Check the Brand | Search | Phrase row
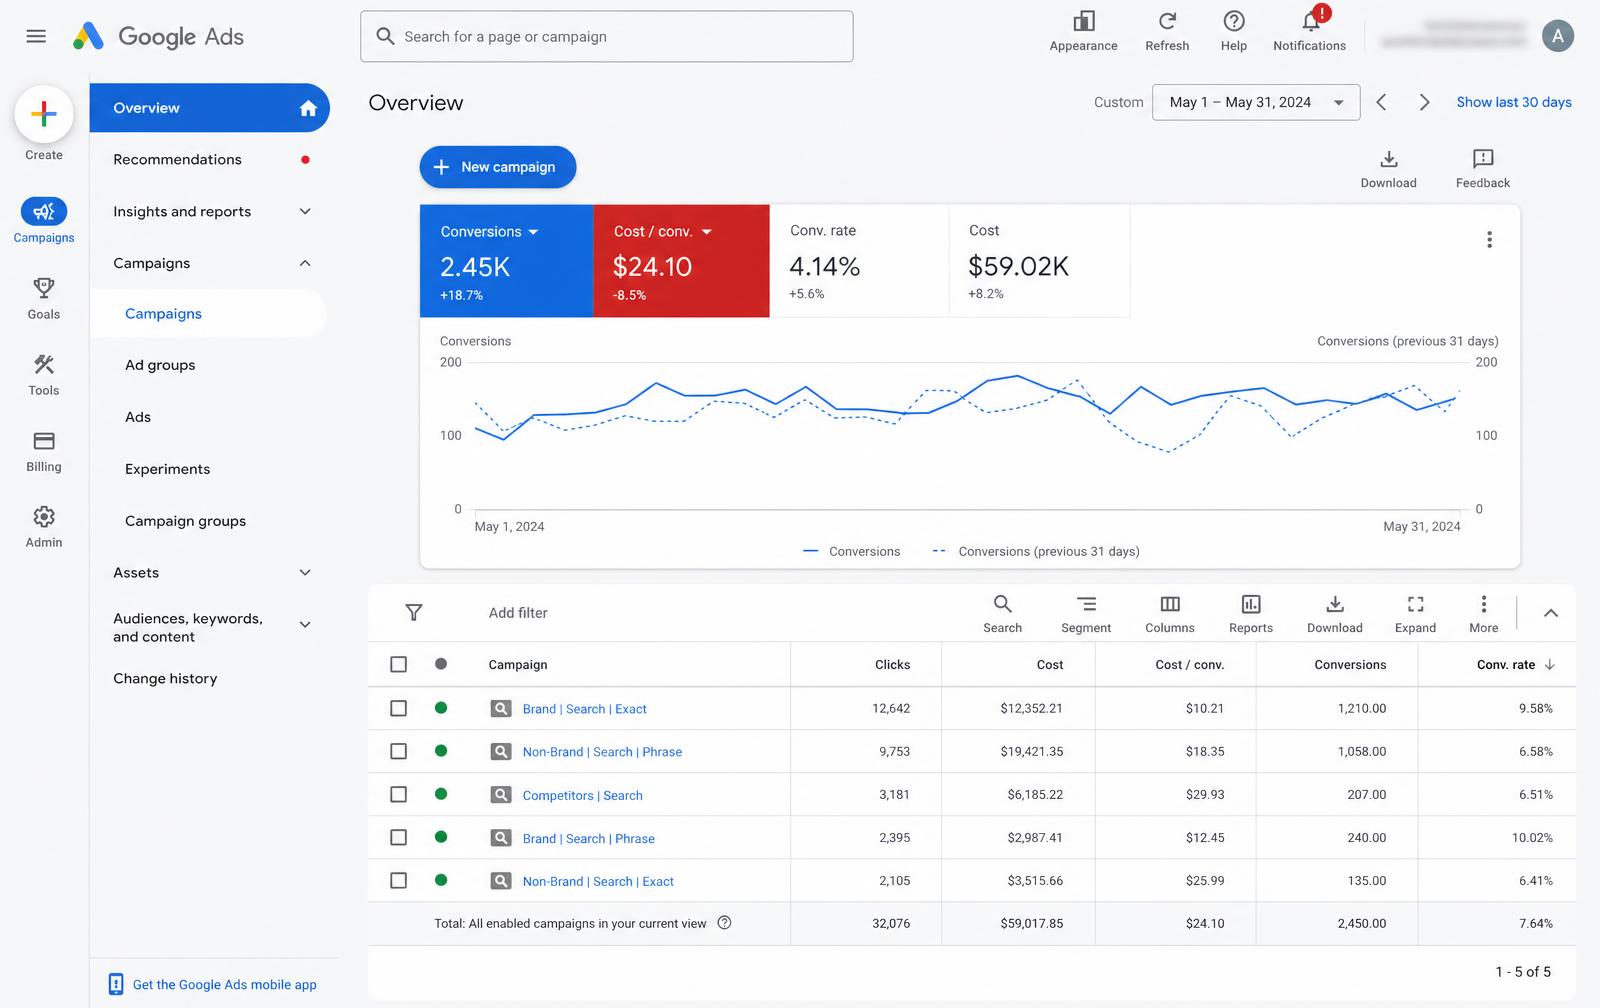Viewport: 1600px width, 1008px height. tap(399, 837)
